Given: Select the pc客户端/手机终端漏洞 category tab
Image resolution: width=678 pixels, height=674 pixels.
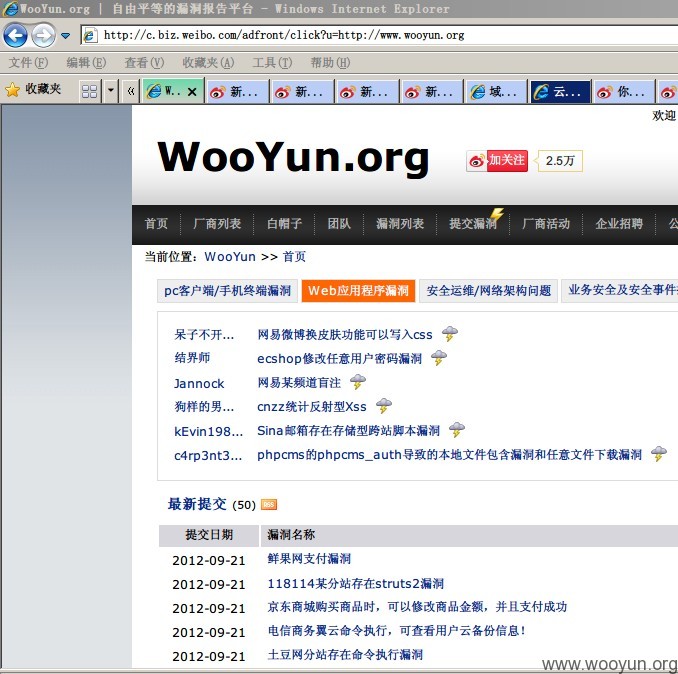Looking at the screenshot, I should click(227, 291).
